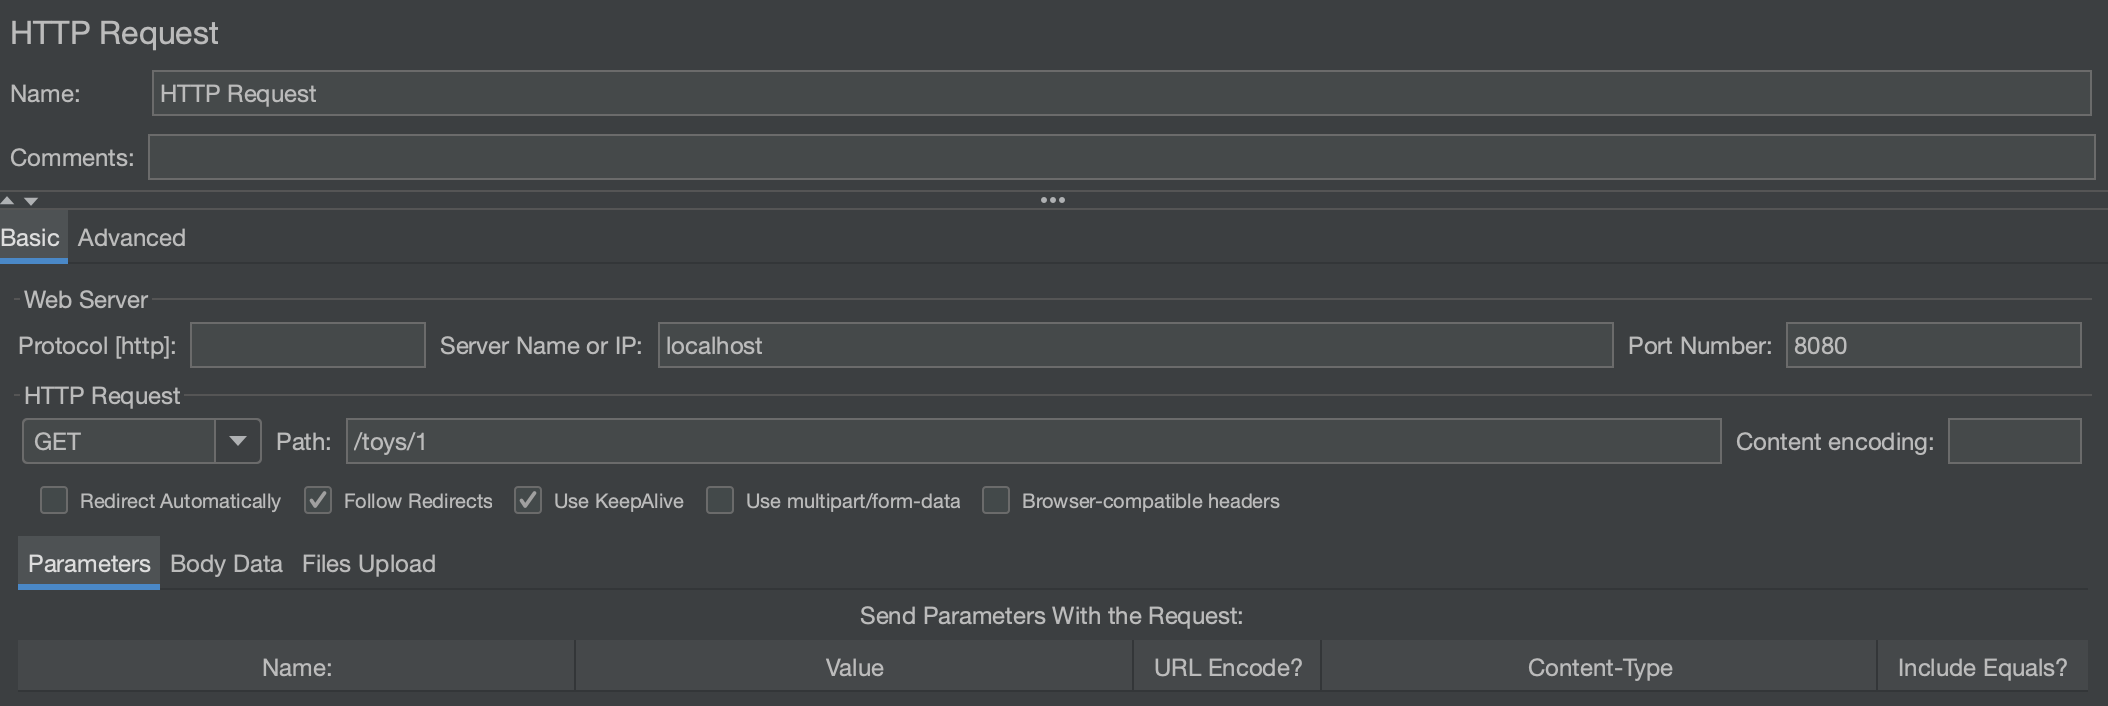
Task: Select the Basic tab
Action: pyautogui.click(x=30, y=238)
